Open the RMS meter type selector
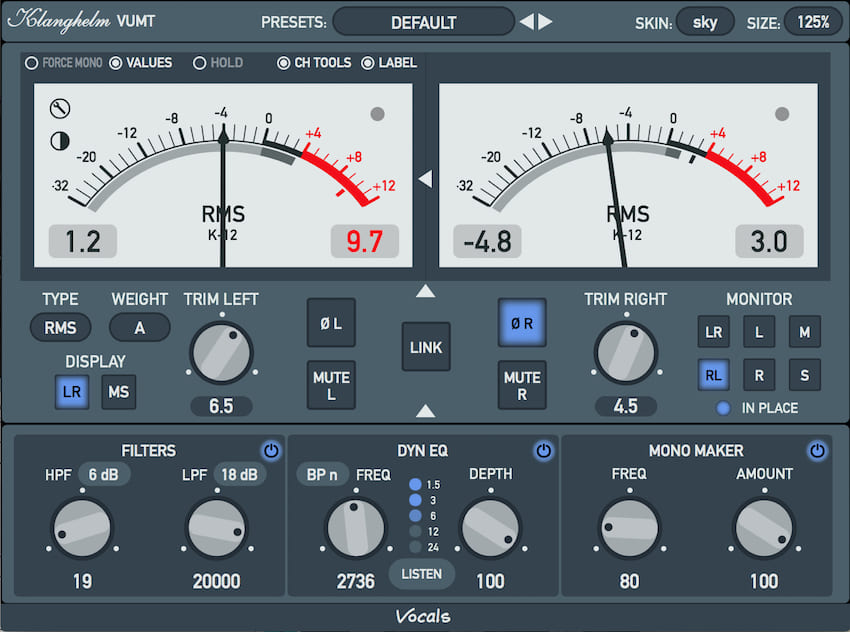The width and height of the screenshot is (850, 632). point(60,327)
